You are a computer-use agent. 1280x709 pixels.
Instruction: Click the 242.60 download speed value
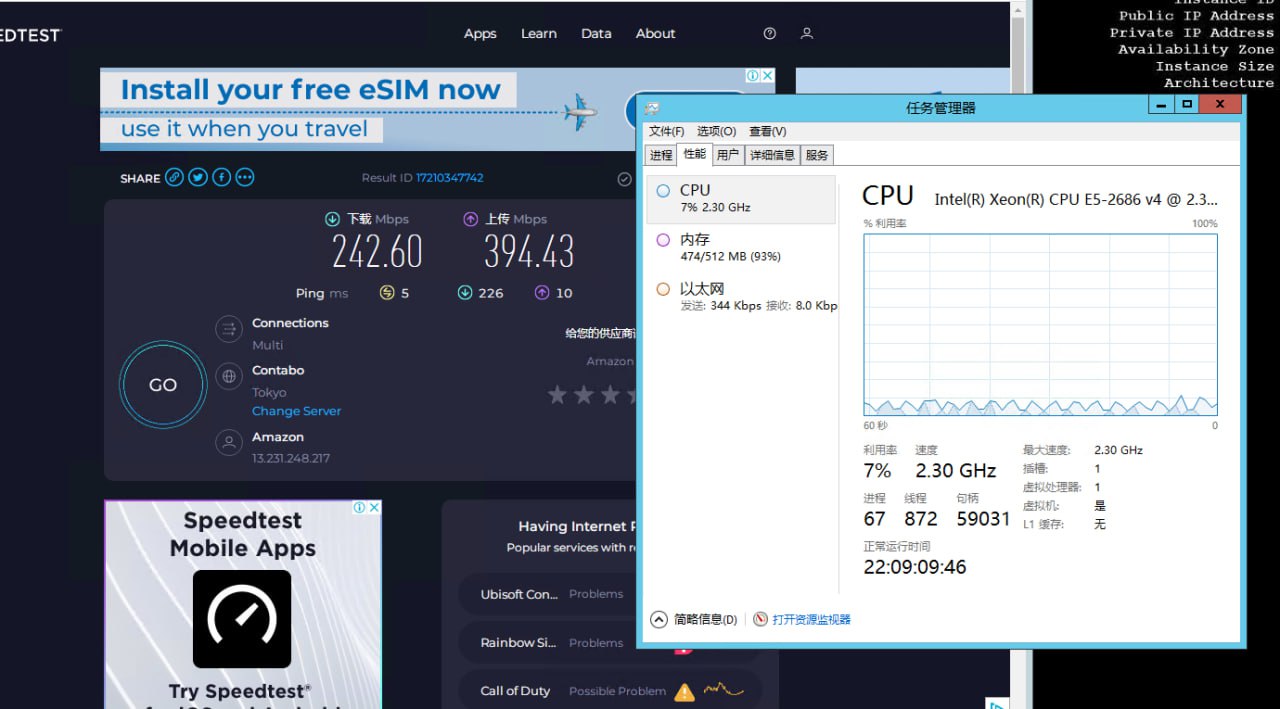point(377,252)
